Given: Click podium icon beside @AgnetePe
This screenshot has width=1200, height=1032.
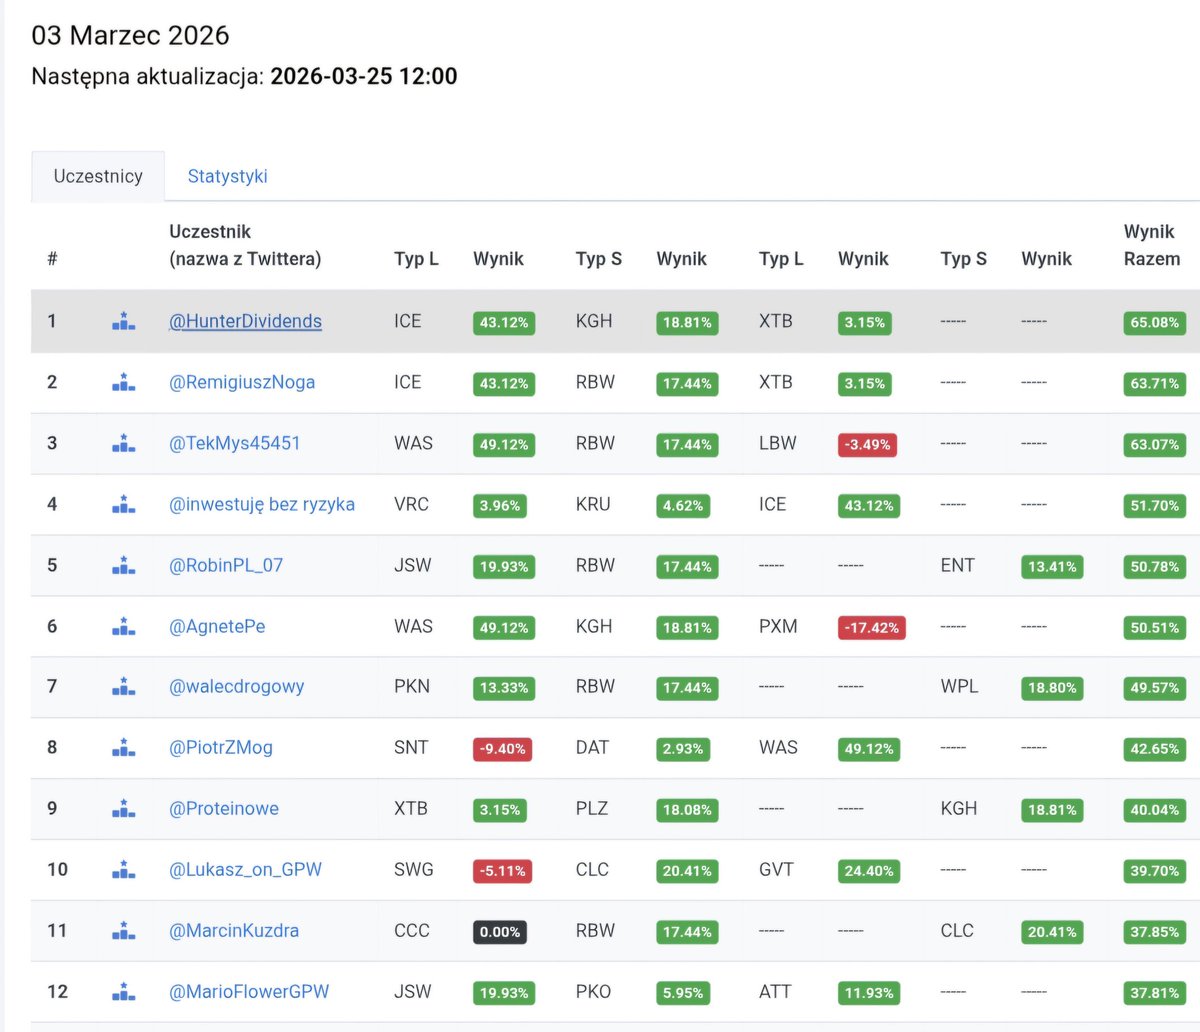Looking at the screenshot, I should 123,626.
